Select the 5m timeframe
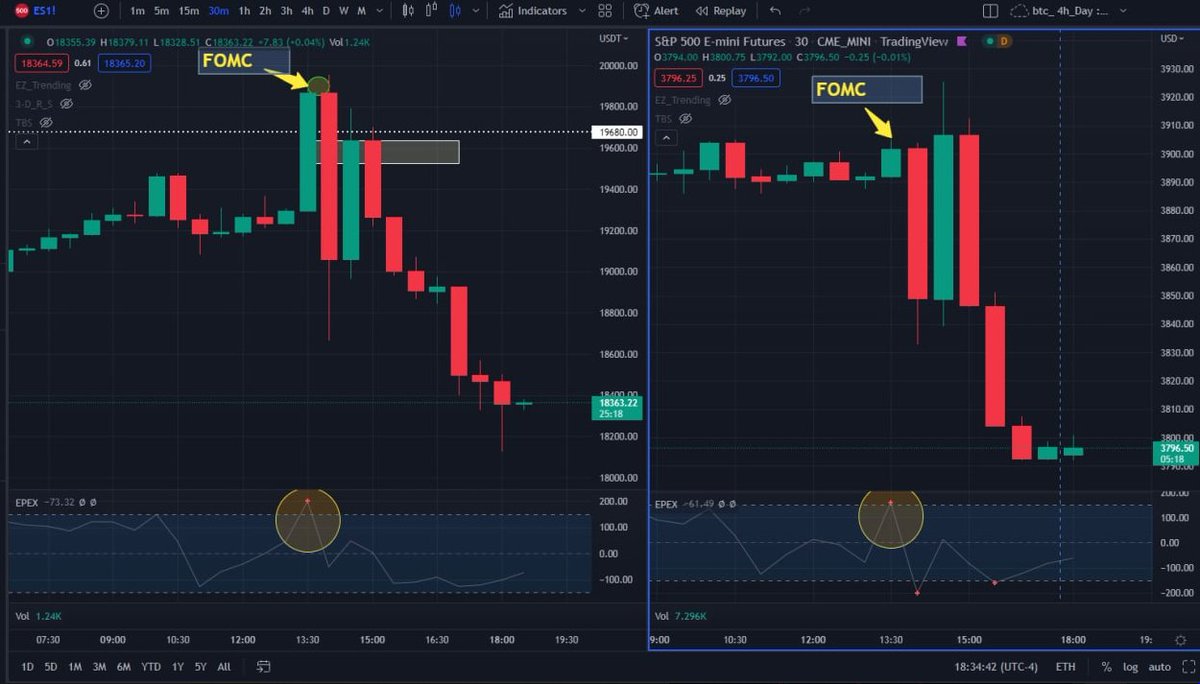Screen dimensions: 1200x684 point(161,11)
